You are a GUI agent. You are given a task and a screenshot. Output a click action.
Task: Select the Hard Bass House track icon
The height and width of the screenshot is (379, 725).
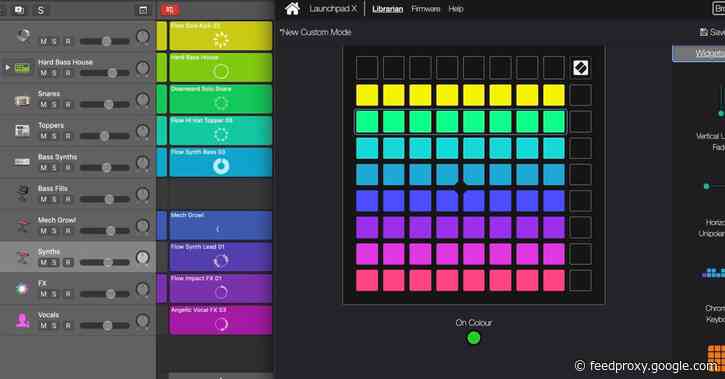click(22, 68)
